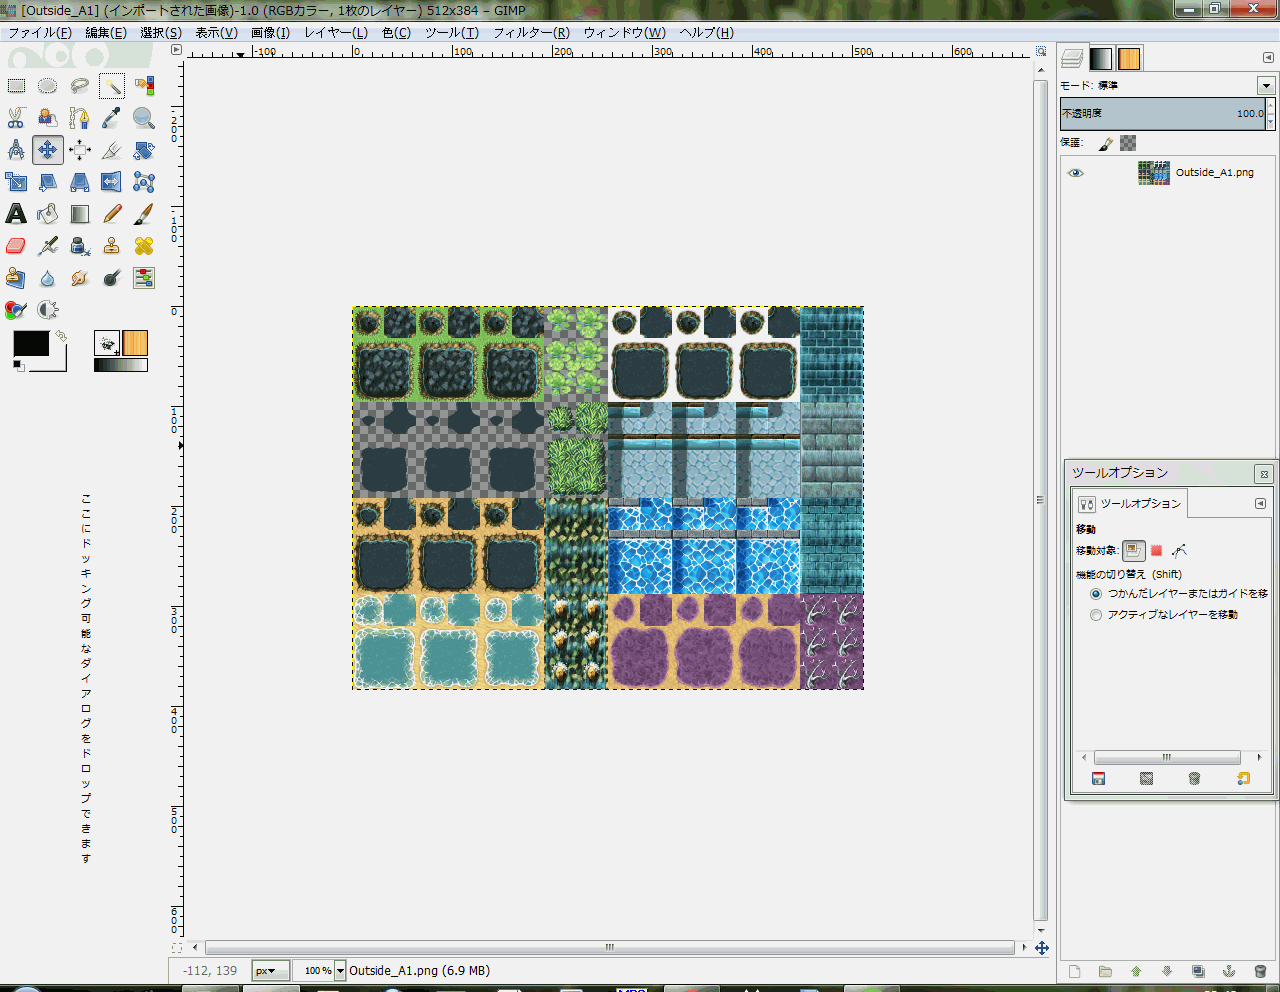This screenshot has width=1280, height=992.
Task: Open the px unit dropdown in status bar
Action: 270,971
